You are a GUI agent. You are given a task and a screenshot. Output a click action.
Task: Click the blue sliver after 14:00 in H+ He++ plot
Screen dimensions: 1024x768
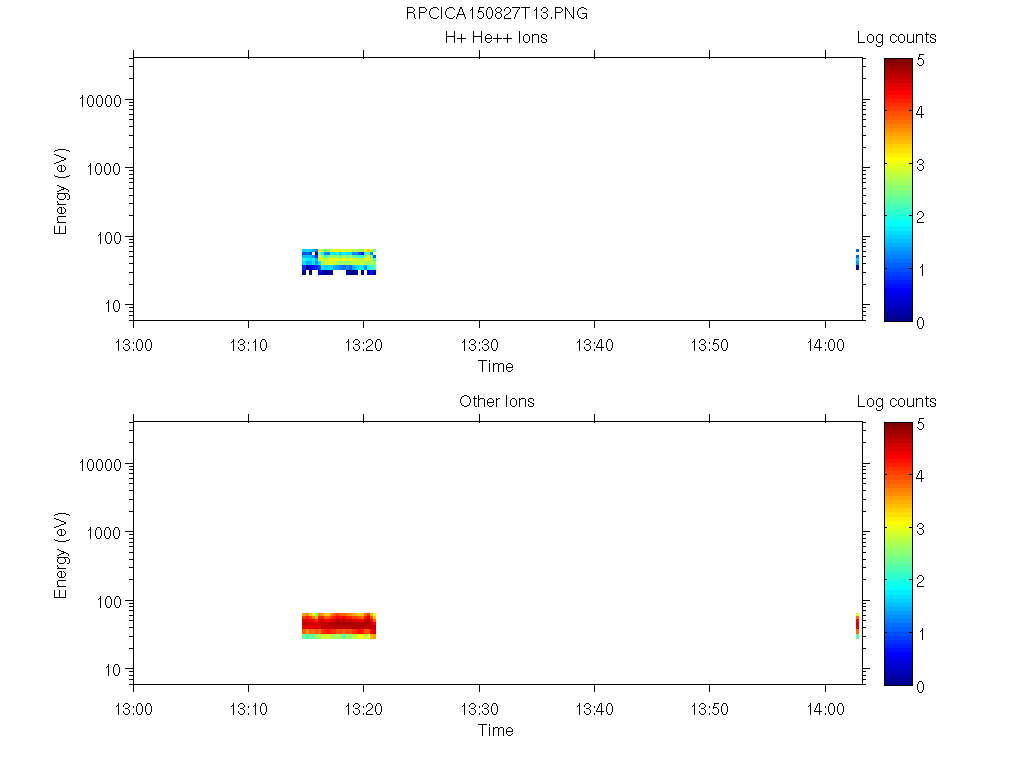857,259
